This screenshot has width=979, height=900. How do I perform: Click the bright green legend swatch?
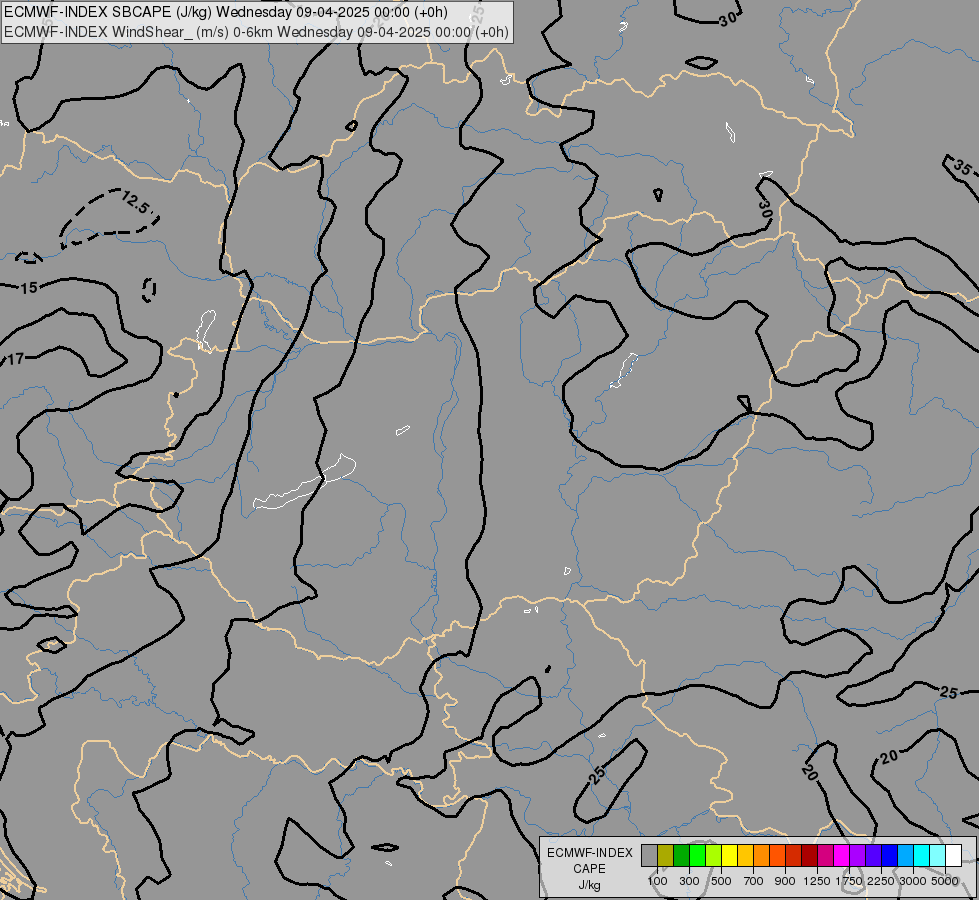click(x=697, y=855)
